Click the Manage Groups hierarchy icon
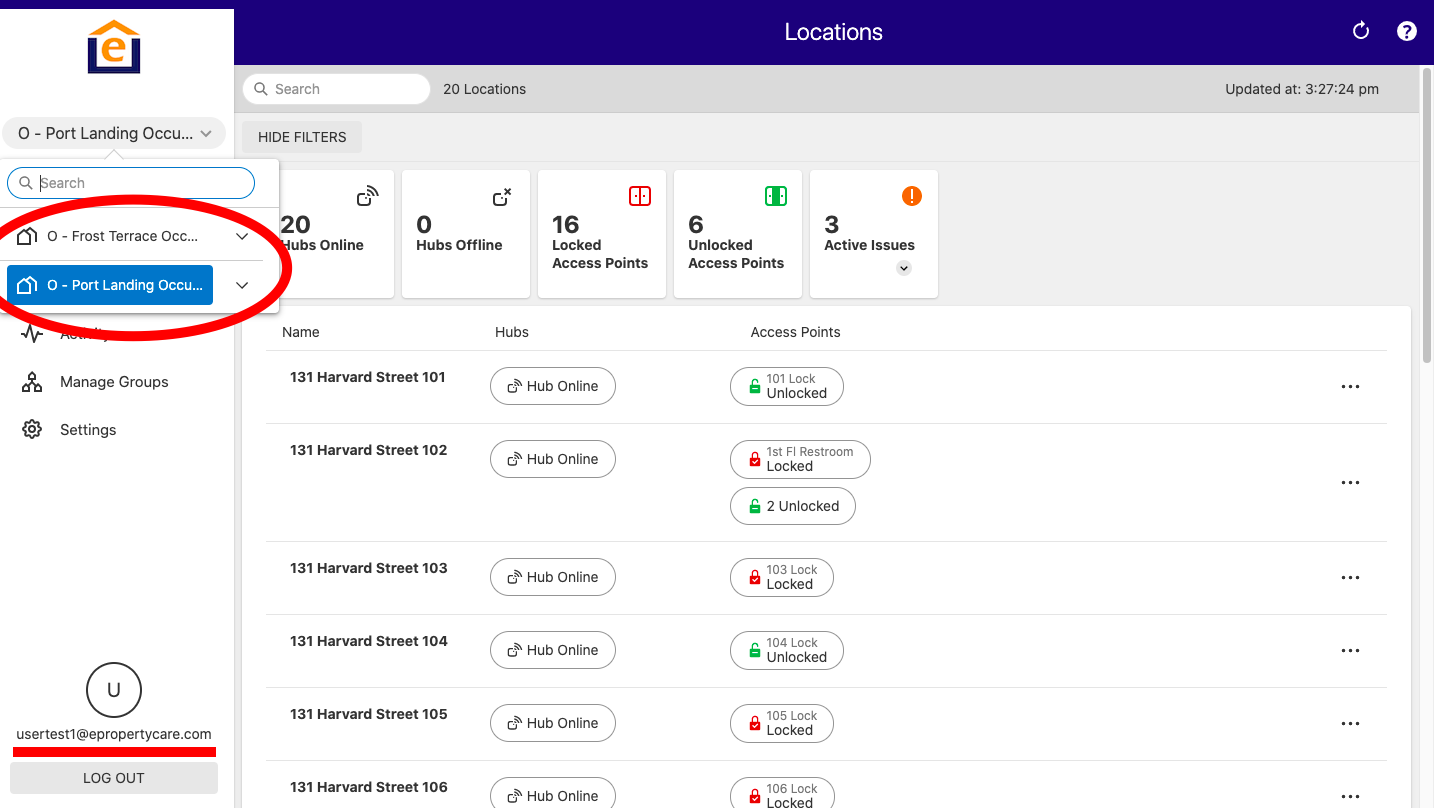 (x=32, y=382)
